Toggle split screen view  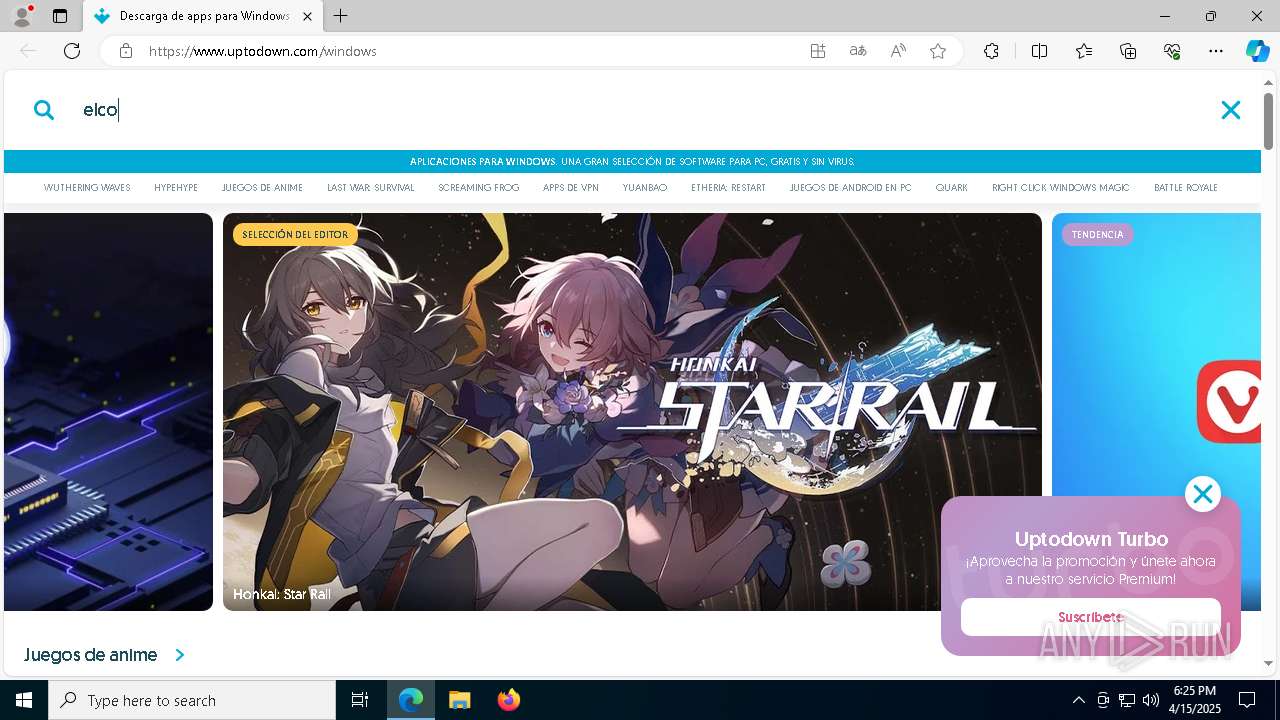click(1039, 51)
